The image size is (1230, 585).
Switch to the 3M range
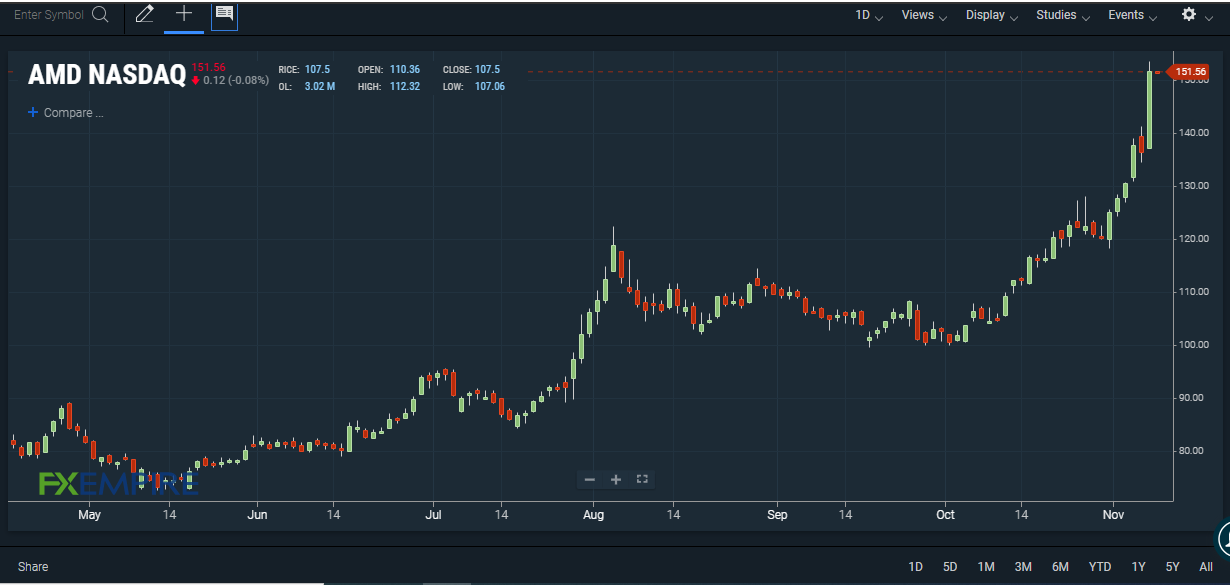(x=1023, y=567)
